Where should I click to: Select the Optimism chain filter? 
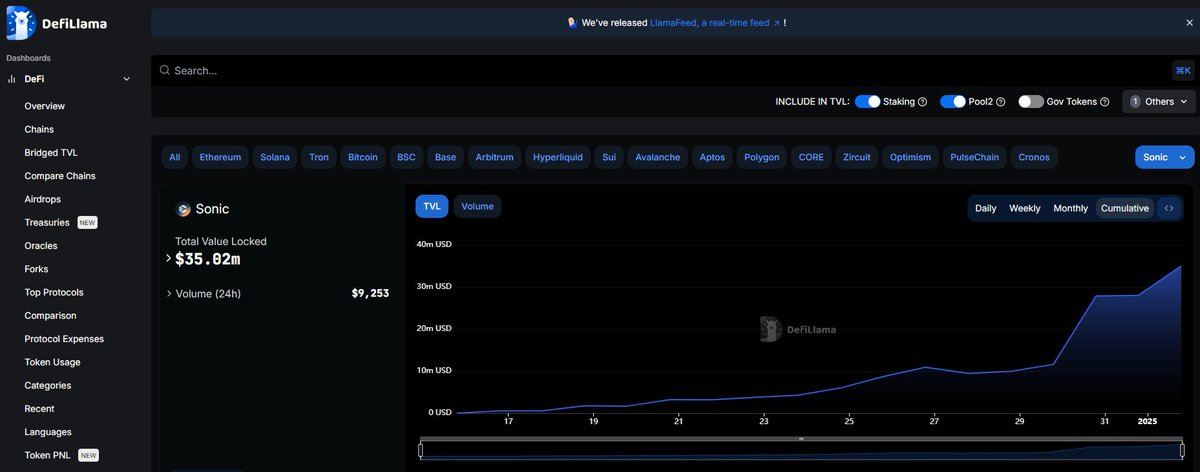(910, 157)
